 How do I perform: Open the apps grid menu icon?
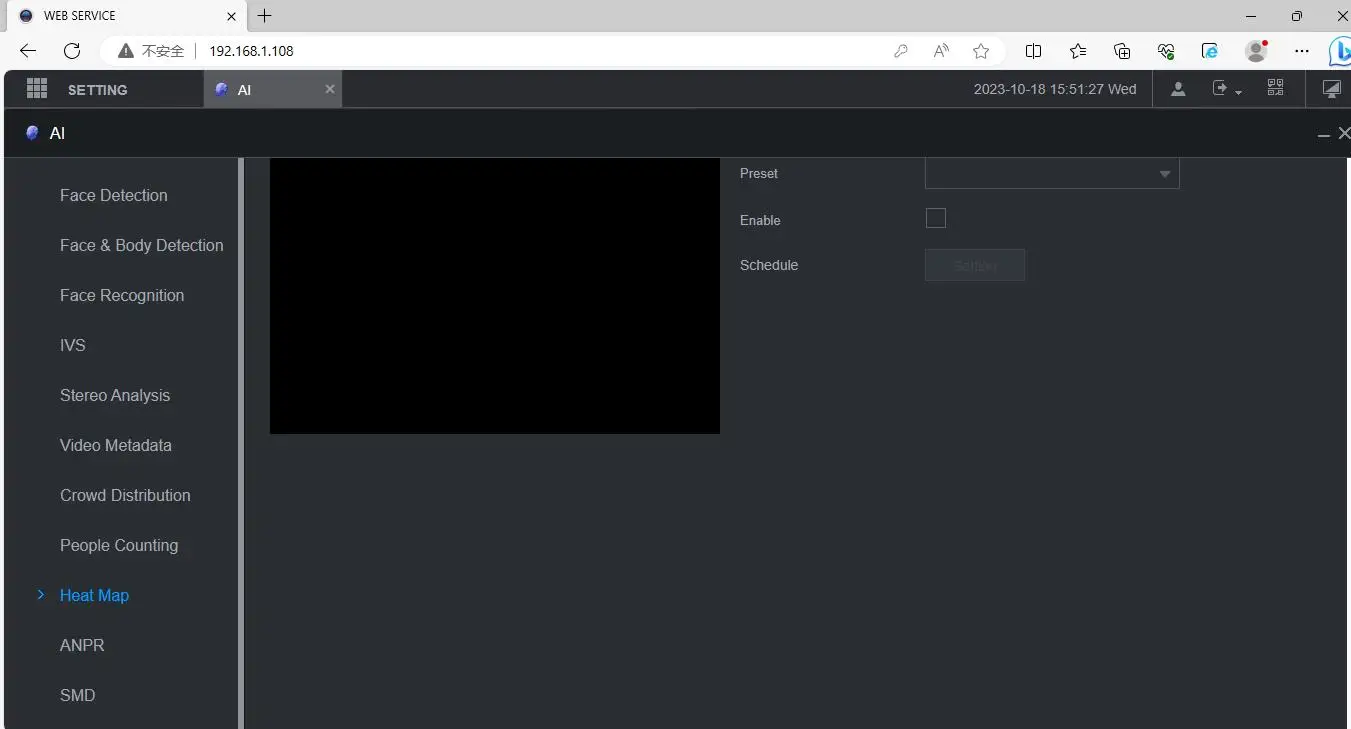(x=37, y=89)
